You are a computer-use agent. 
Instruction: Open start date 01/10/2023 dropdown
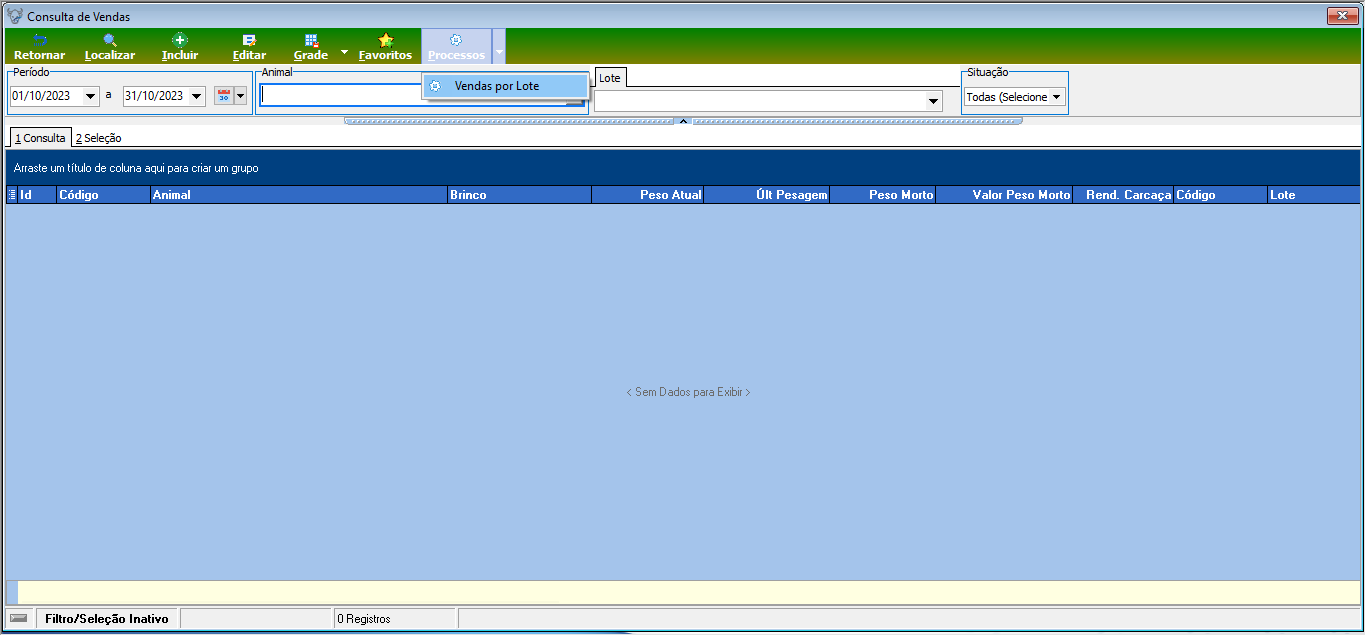tap(92, 97)
